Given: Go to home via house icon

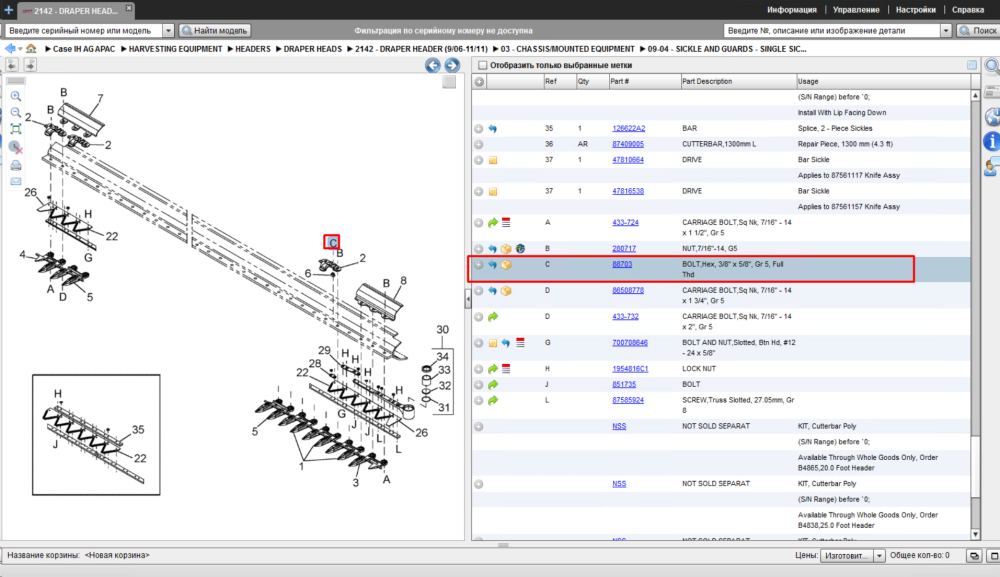Looking at the screenshot, I should [x=31, y=48].
